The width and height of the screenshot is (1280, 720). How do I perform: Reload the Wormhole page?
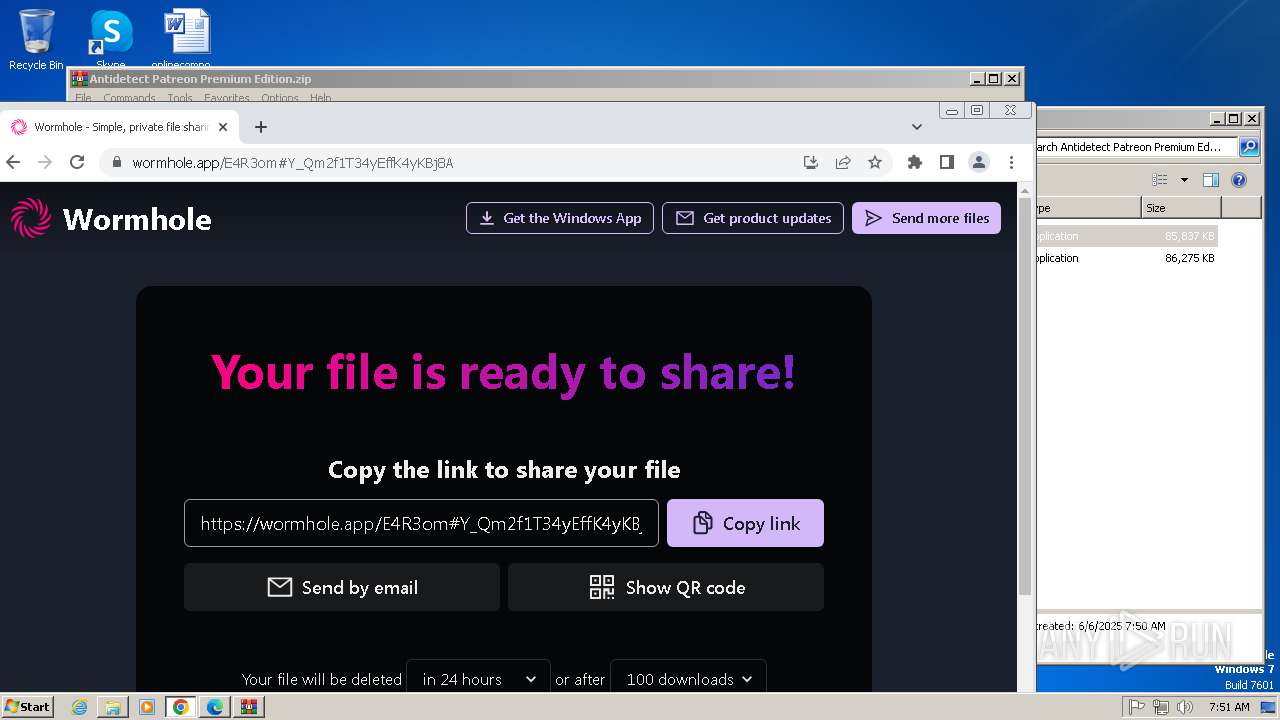(x=77, y=162)
